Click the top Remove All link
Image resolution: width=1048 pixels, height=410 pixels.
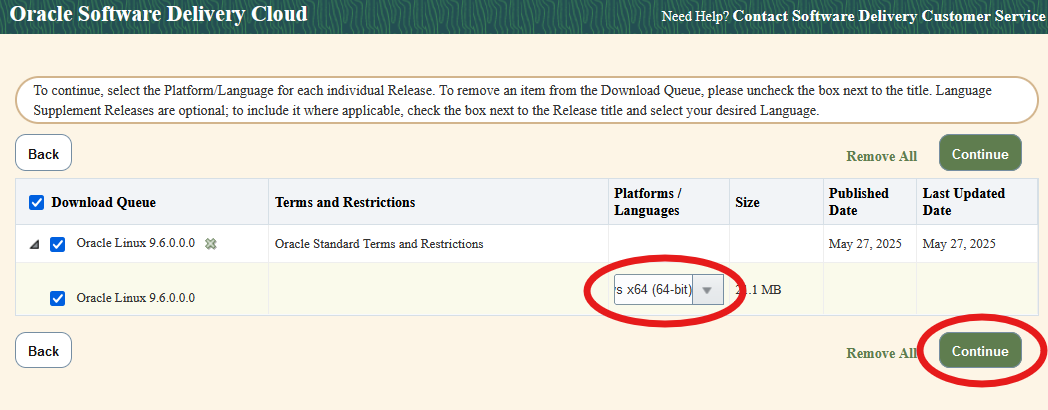(x=882, y=156)
